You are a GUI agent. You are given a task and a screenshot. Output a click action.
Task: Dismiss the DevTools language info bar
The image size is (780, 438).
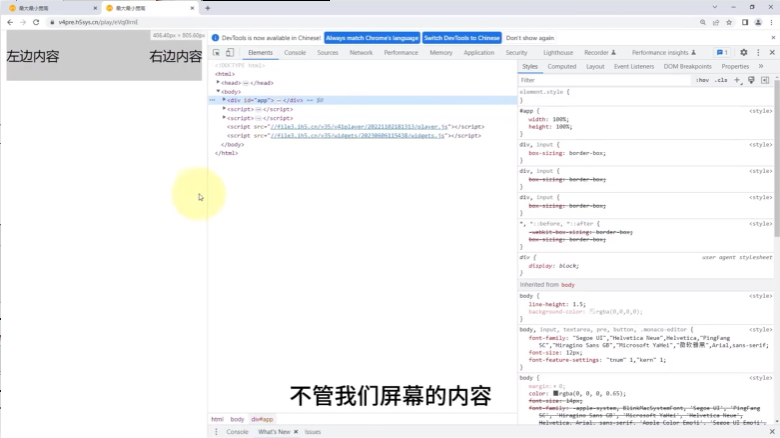tap(773, 38)
